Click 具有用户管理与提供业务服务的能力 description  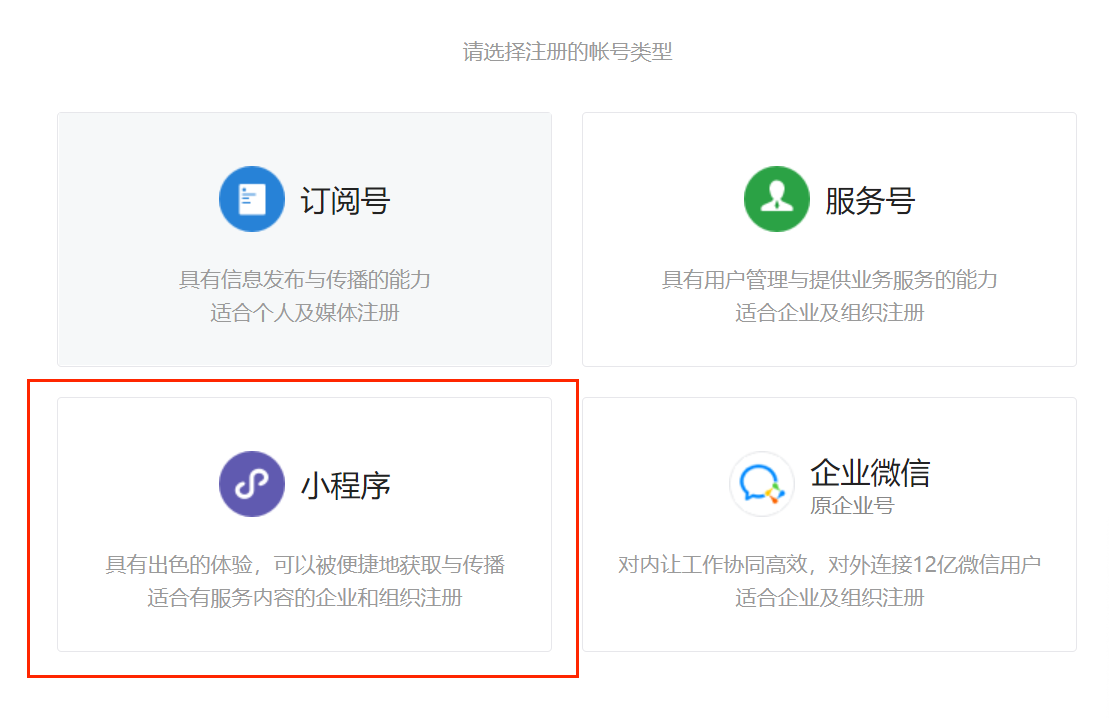[829, 279]
